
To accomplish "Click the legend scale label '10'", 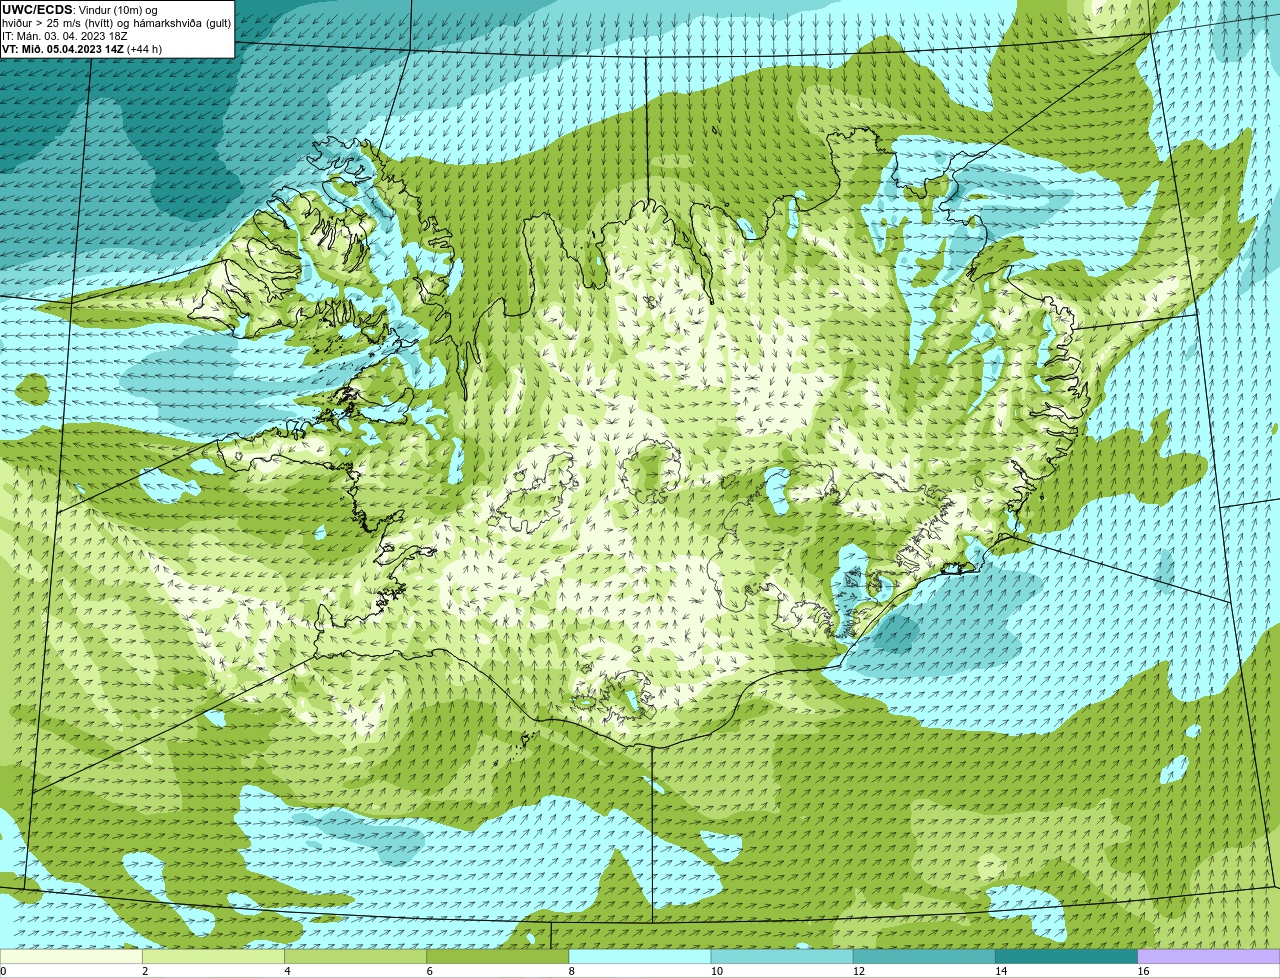I will point(716,971).
